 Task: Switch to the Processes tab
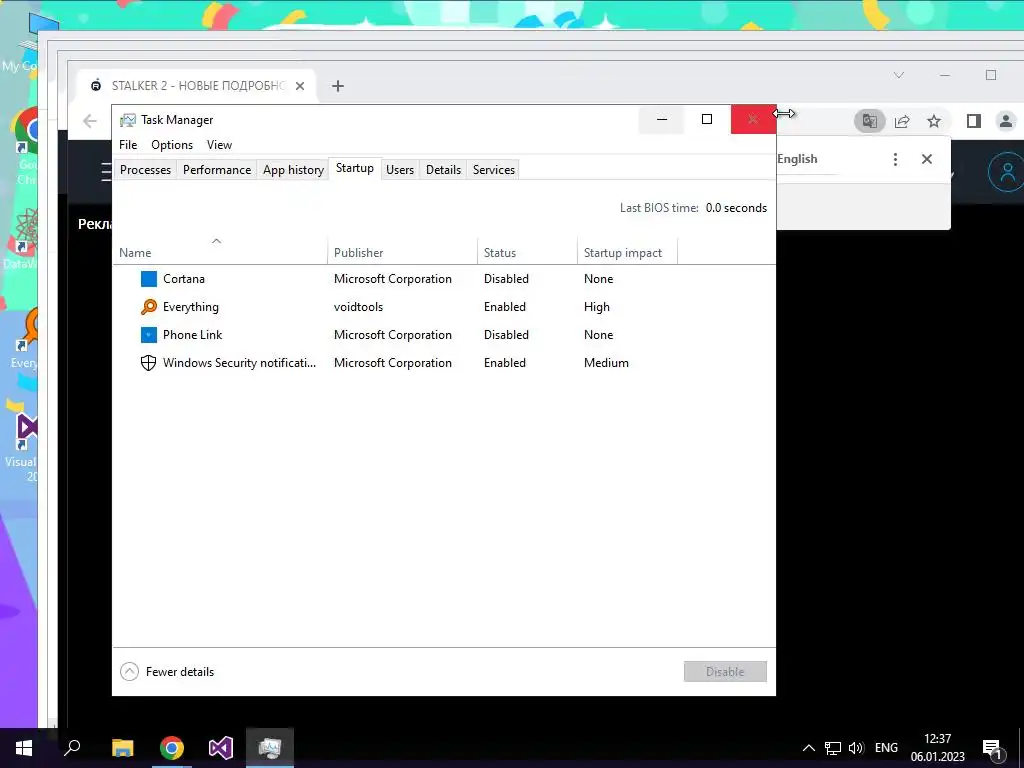click(x=146, y=170)
